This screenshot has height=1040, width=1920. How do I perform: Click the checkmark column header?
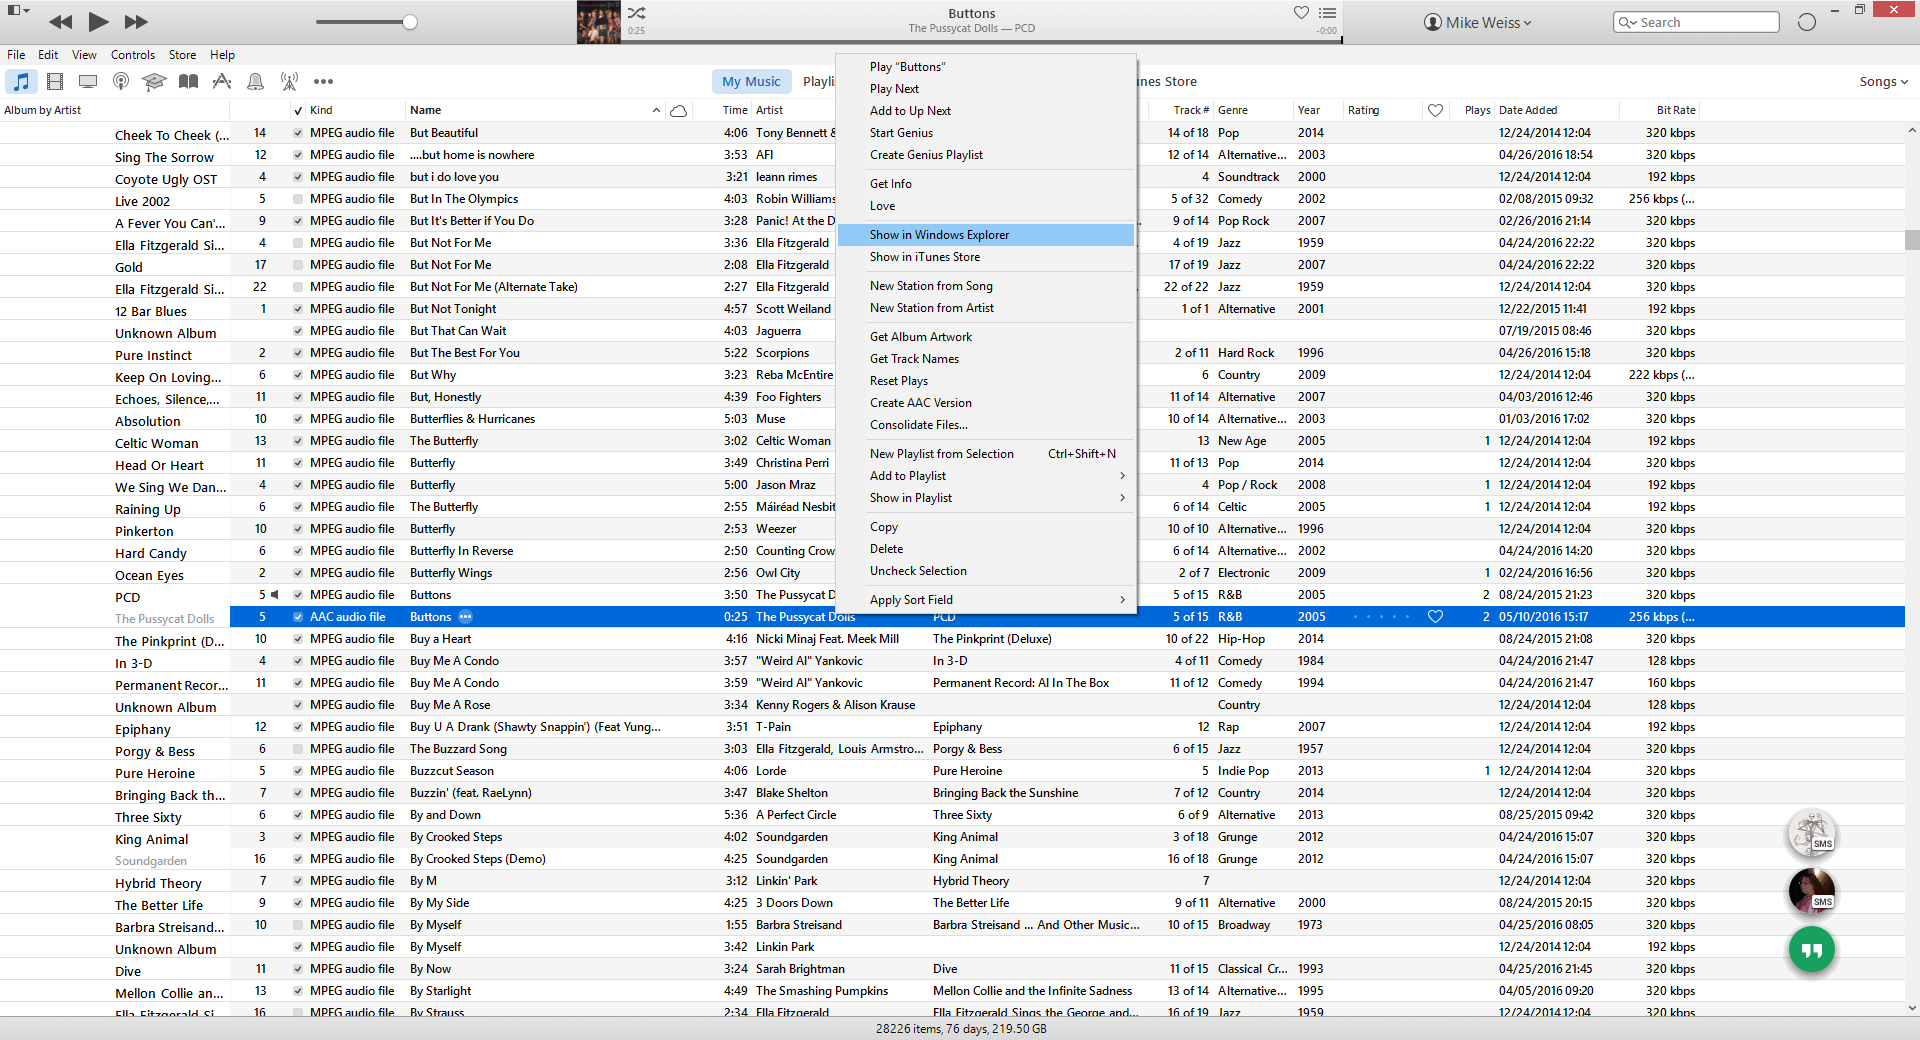tap(298, 110)
